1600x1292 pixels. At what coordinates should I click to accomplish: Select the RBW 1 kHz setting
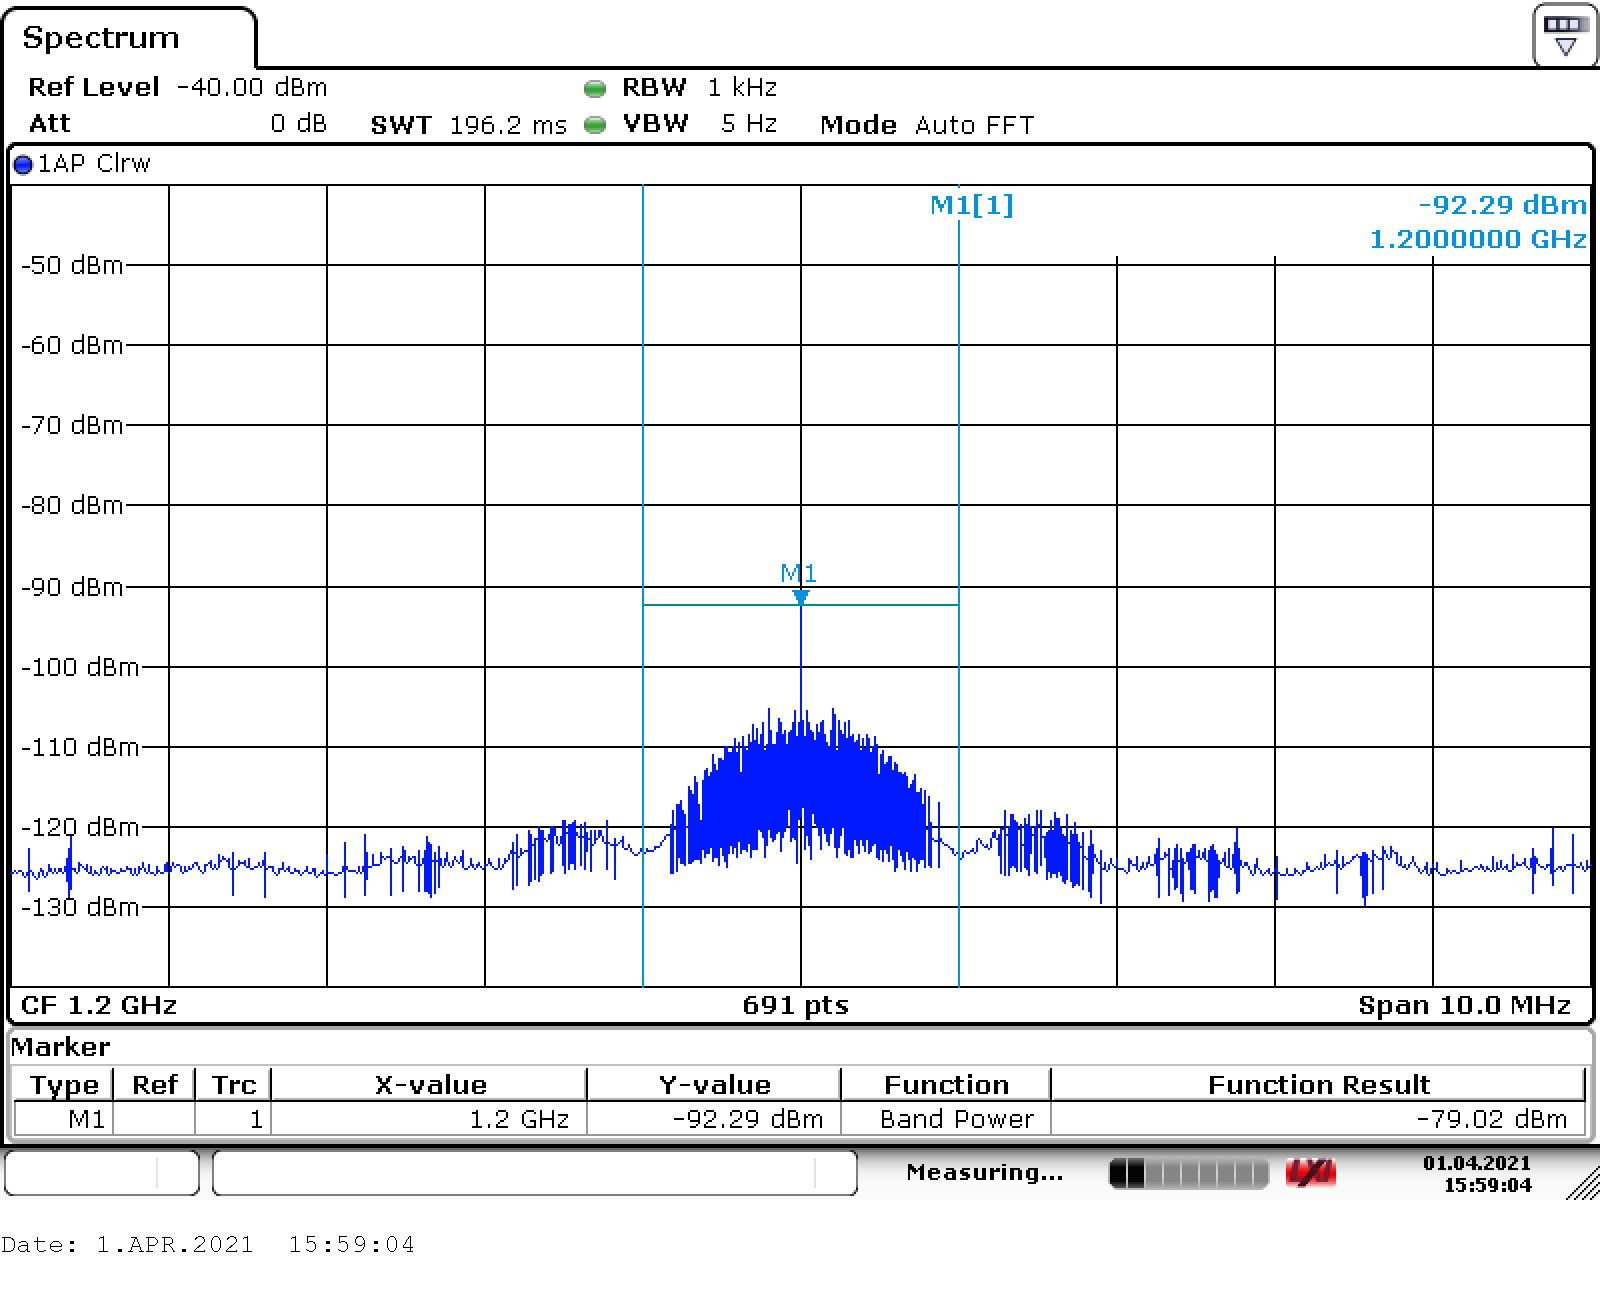741,88
